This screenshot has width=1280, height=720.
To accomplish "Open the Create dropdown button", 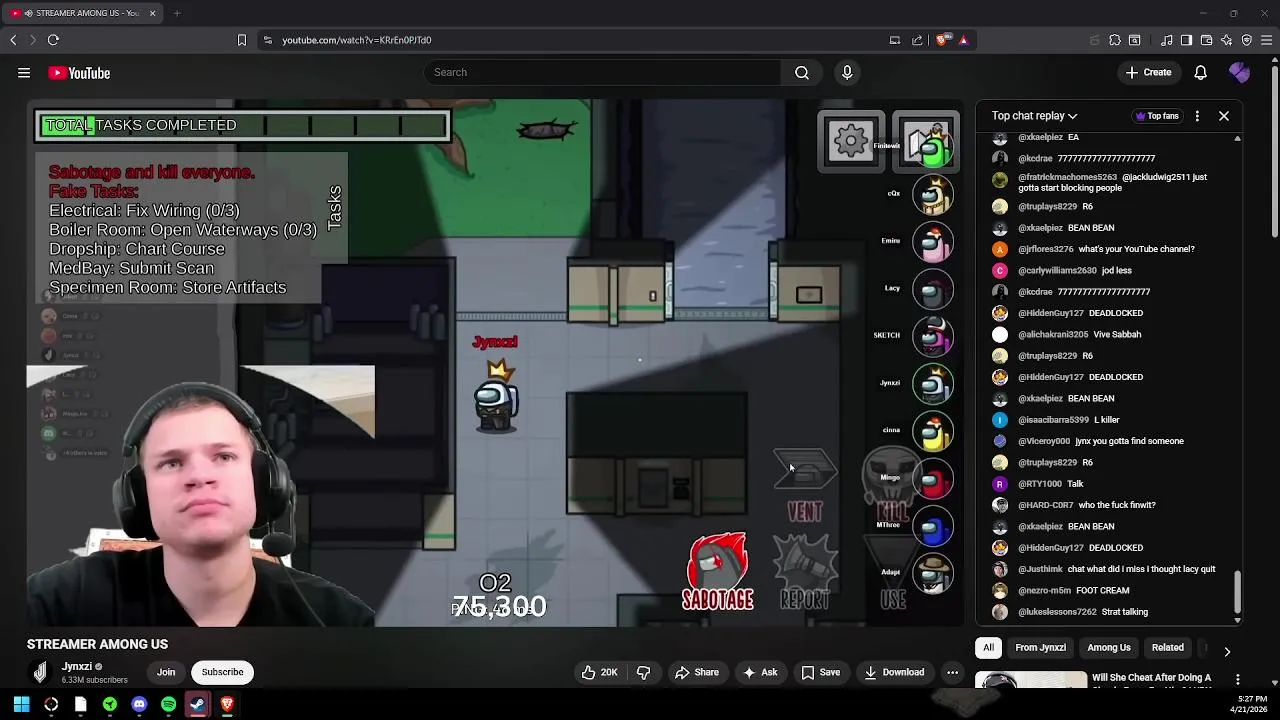I will click(1147, 72).
